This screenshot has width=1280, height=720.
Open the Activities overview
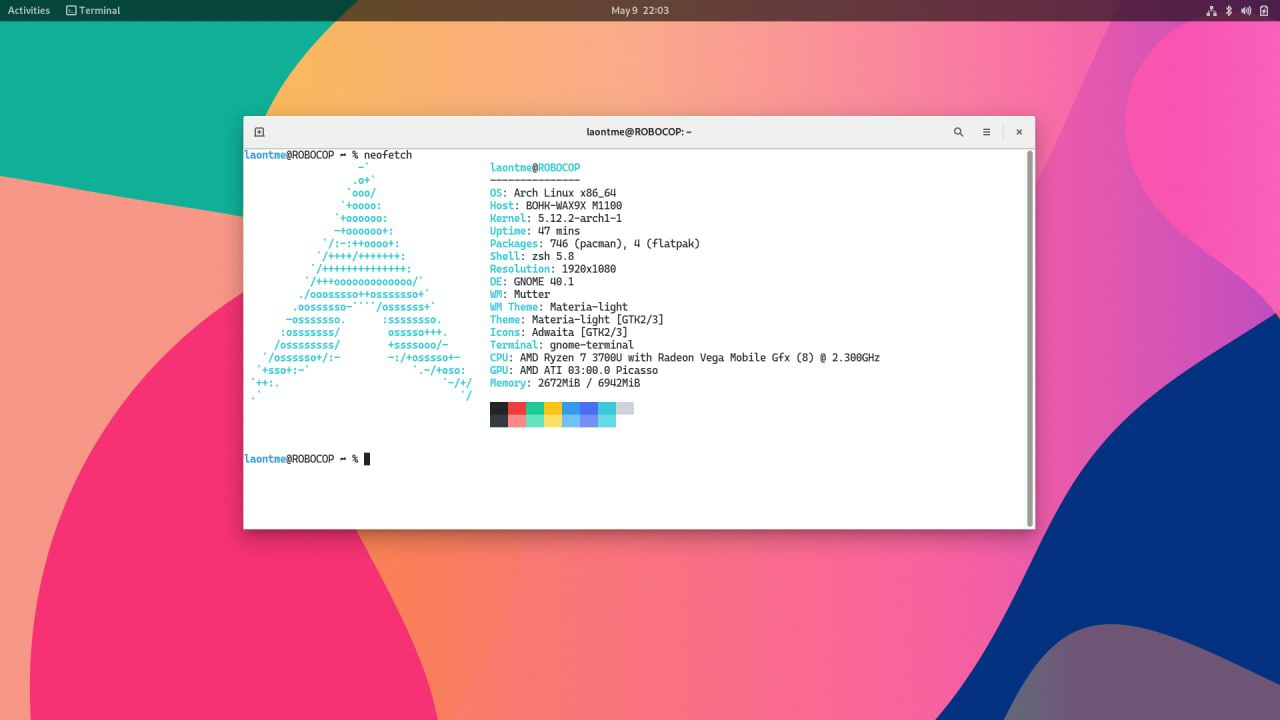(x=29, y=10)
